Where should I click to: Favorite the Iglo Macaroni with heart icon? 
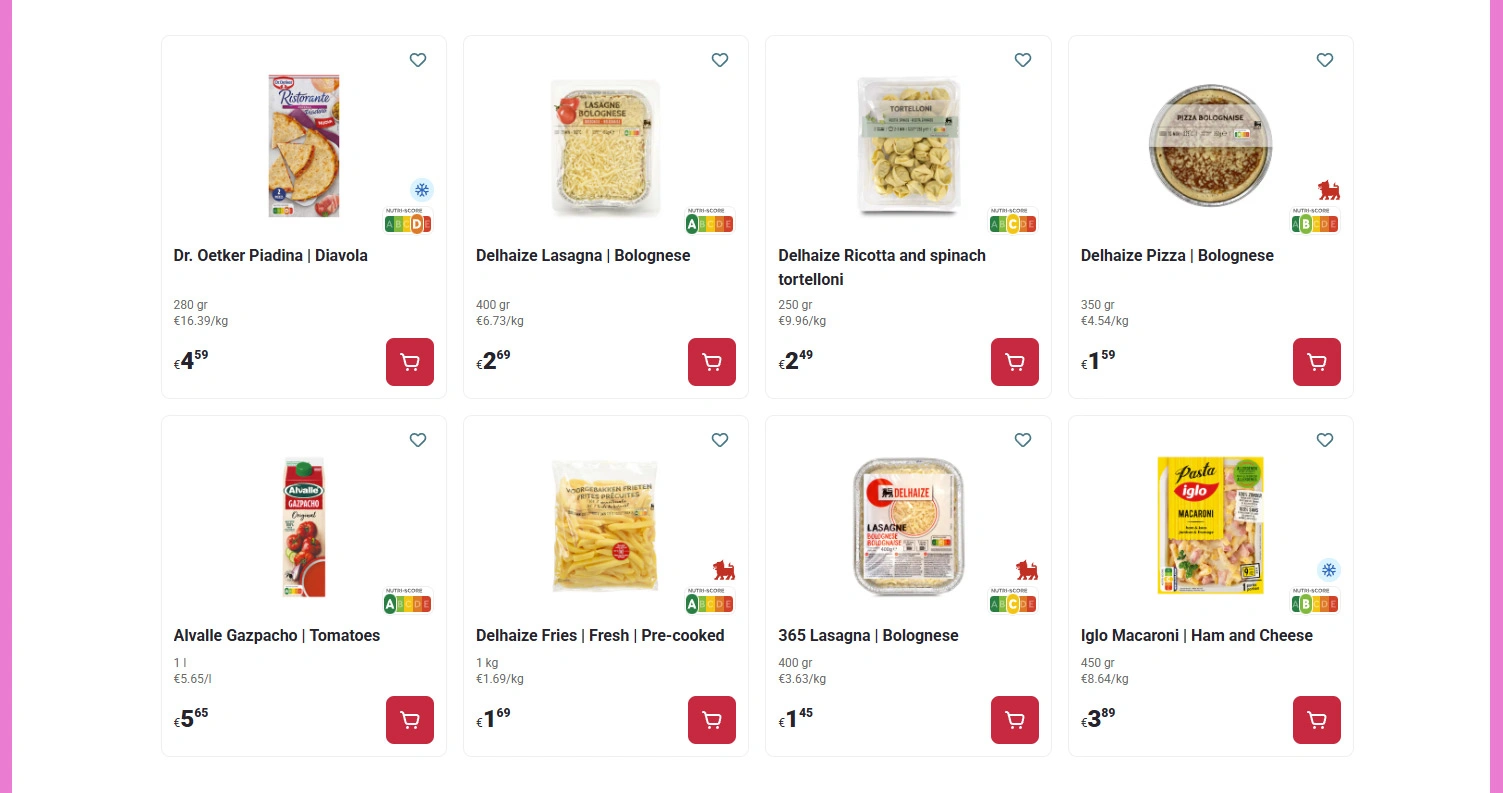point(1325,440)
